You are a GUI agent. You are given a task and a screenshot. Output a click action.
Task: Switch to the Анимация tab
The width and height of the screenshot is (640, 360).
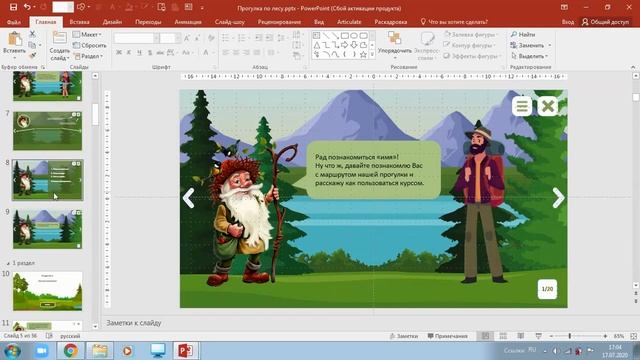(x=188, y=22)
